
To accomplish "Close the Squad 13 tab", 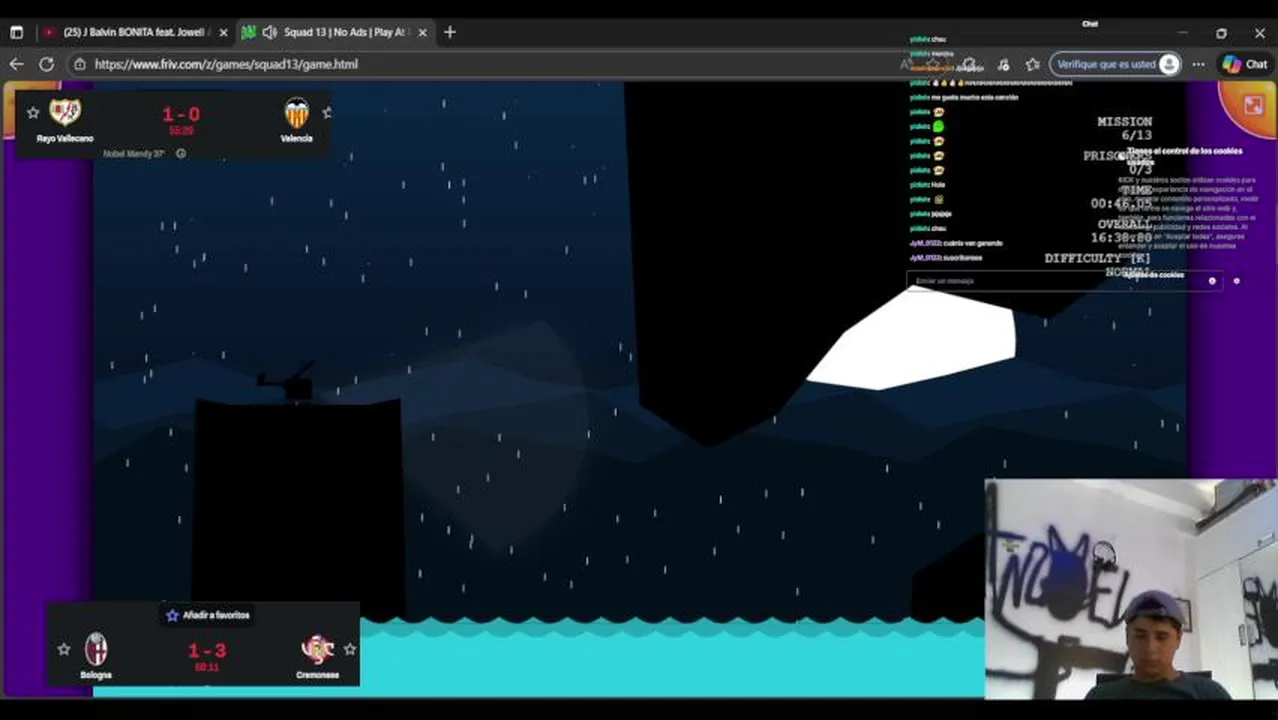I will tap(422, 32).
